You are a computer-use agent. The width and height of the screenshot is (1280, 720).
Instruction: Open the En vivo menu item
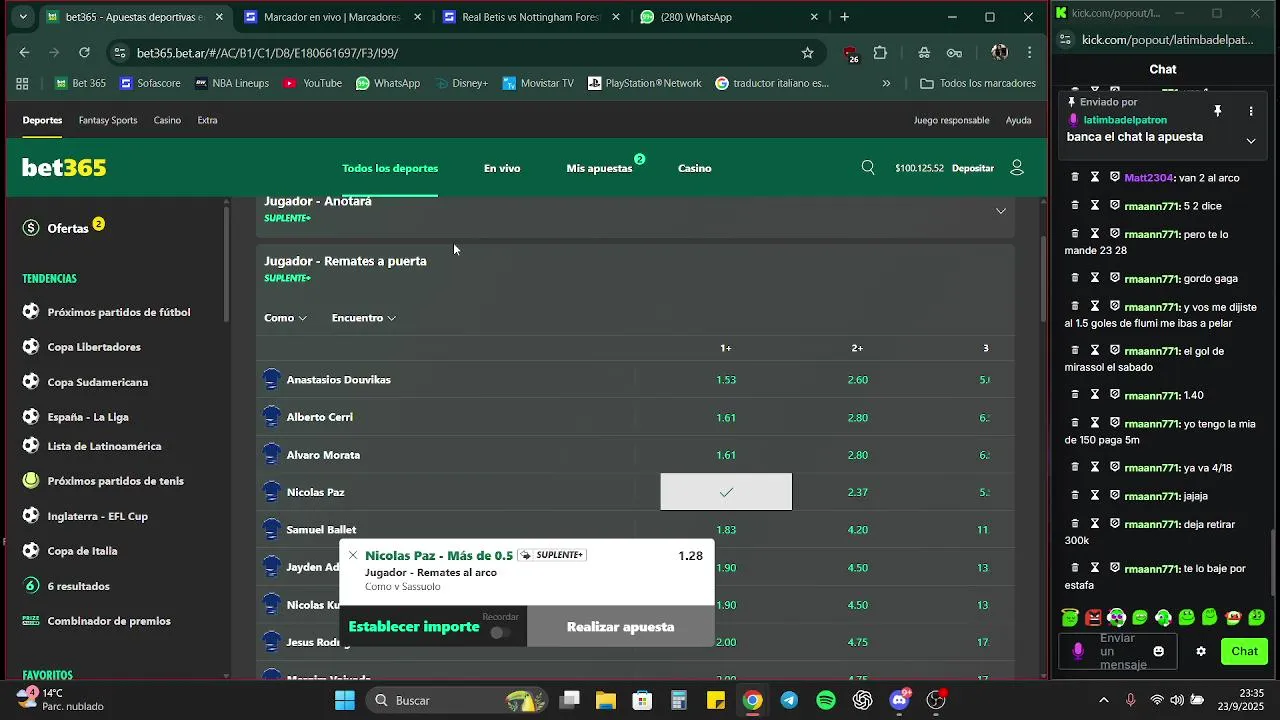pos(502,168)
